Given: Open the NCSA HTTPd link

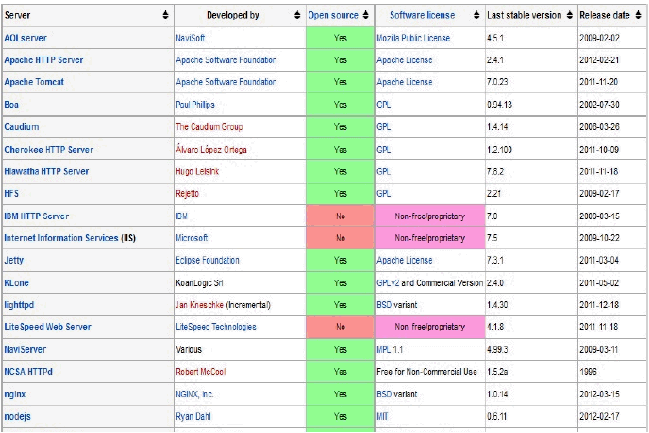Looking at the screenshot, I should click(28, 372).
